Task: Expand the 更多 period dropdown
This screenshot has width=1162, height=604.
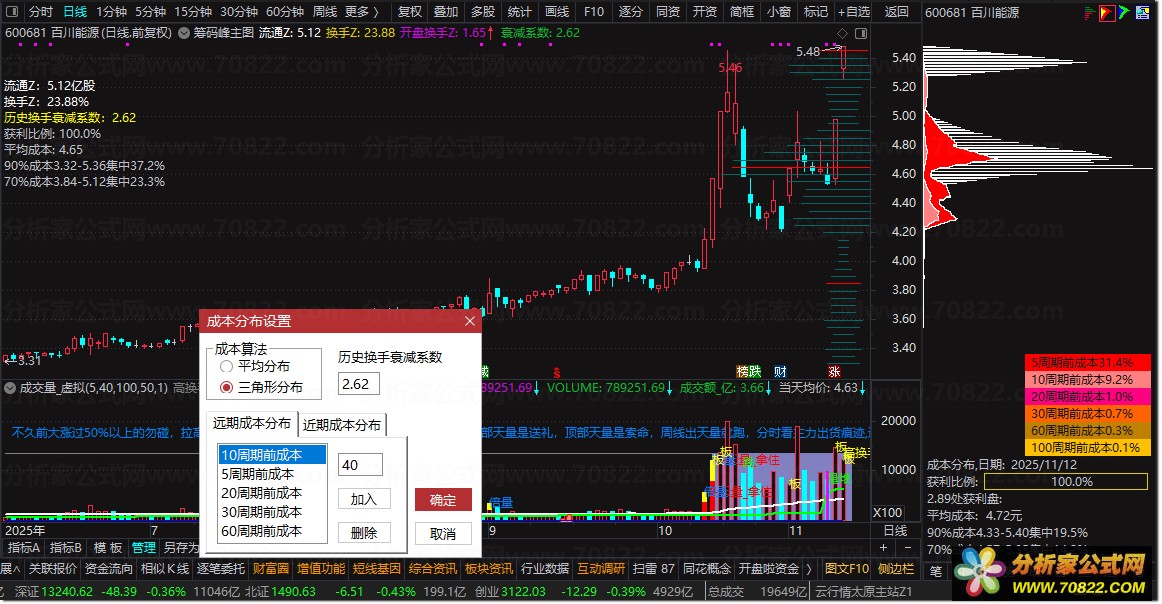Action: [362, 12]
